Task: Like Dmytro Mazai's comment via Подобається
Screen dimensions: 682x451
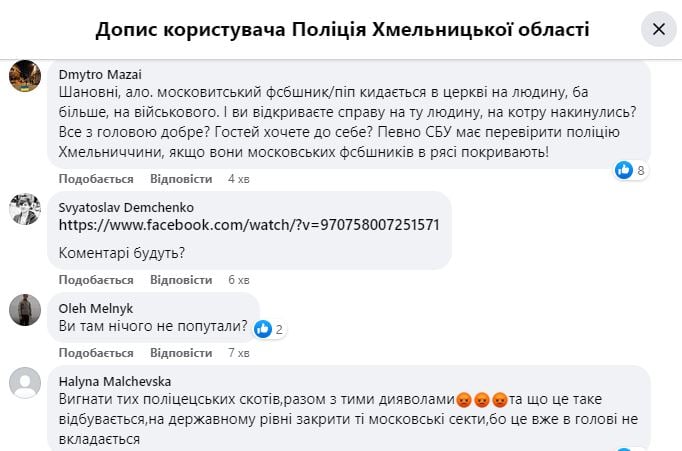Action: [x=96, y=179]
